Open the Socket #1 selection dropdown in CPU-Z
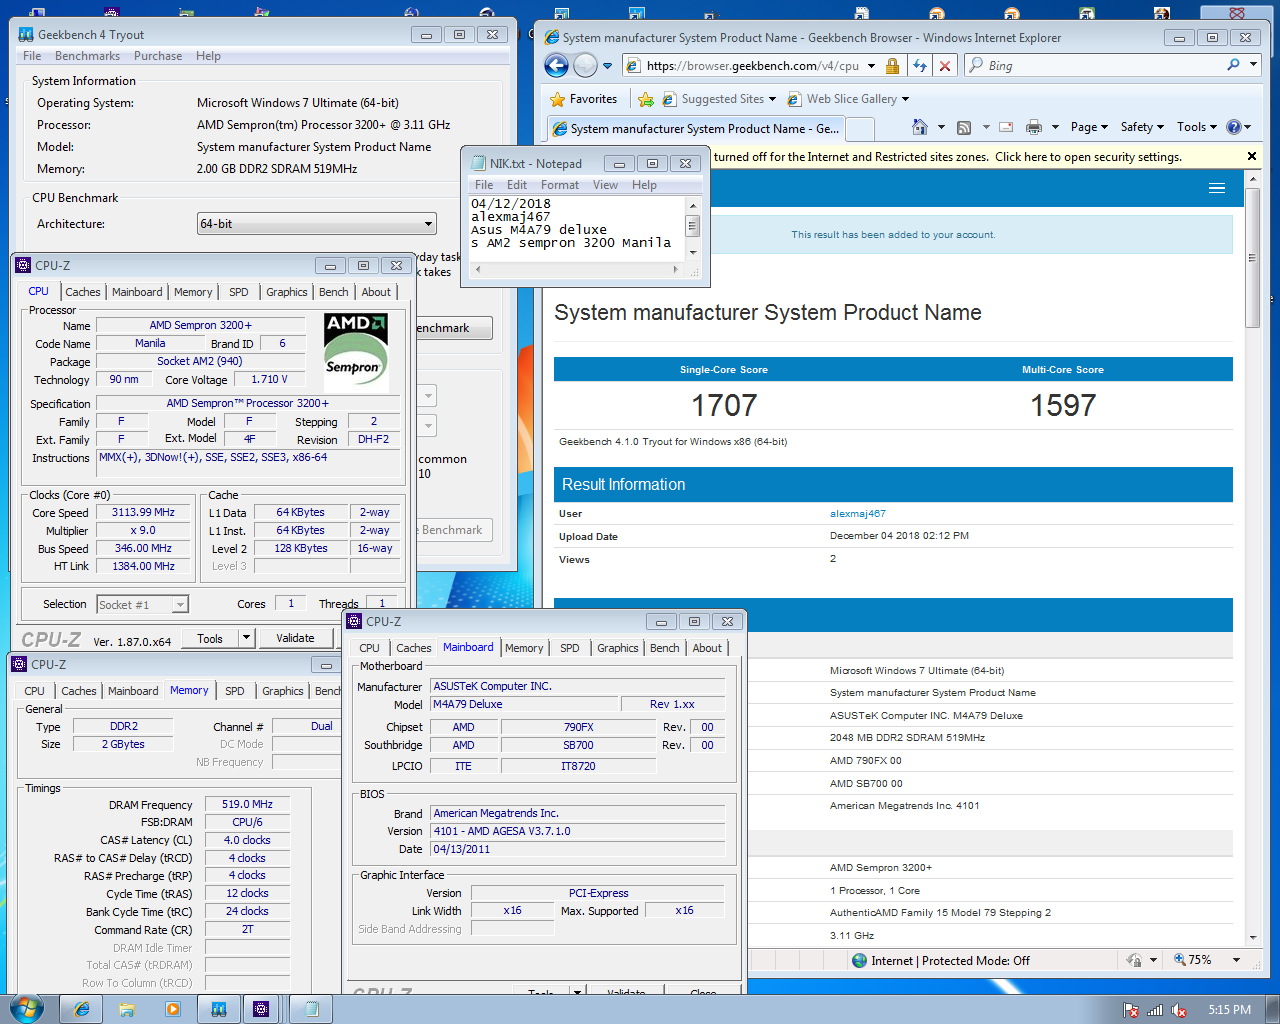The width and height of the screenshot is (1280, 1024). (142, 604)
